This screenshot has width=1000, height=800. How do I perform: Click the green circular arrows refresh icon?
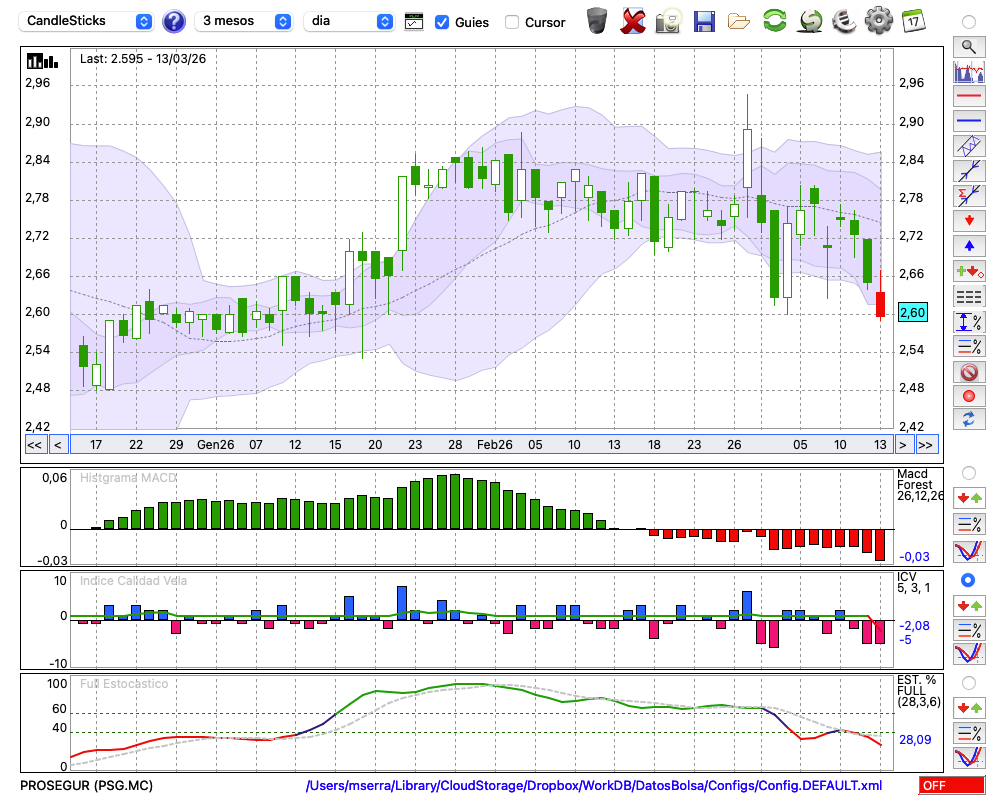click(x=774, y=20)
